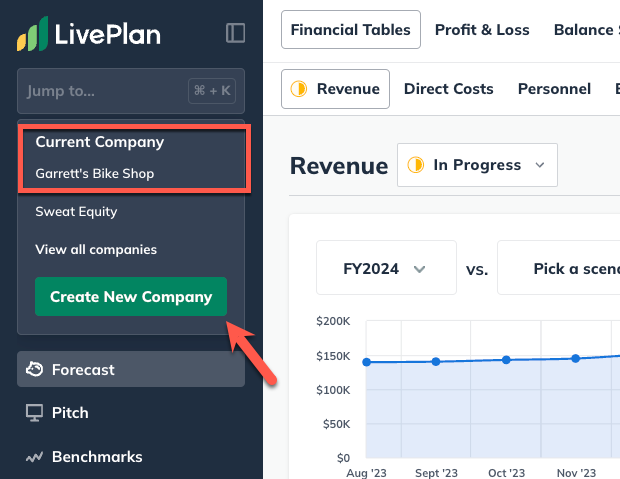Select the Financial Tables tab

coord(350,30)
